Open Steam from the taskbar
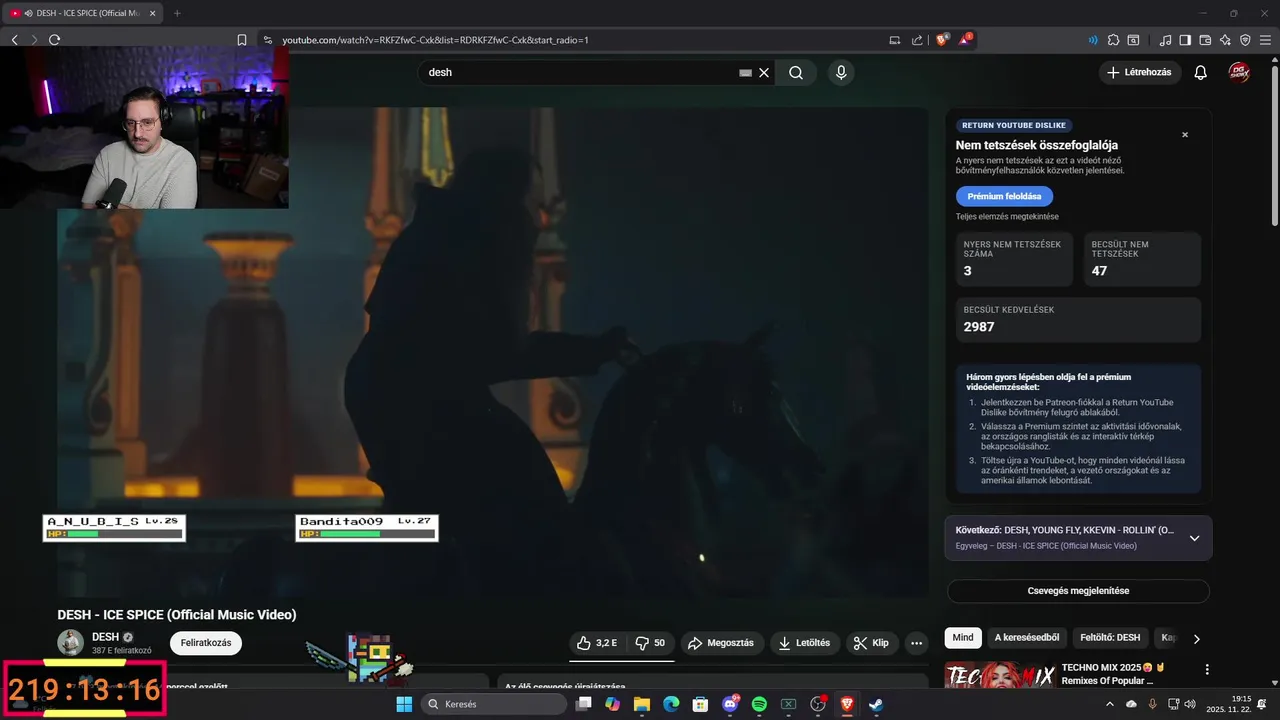The width and height of the screenshot is (1280, 720). coord(876,704)
